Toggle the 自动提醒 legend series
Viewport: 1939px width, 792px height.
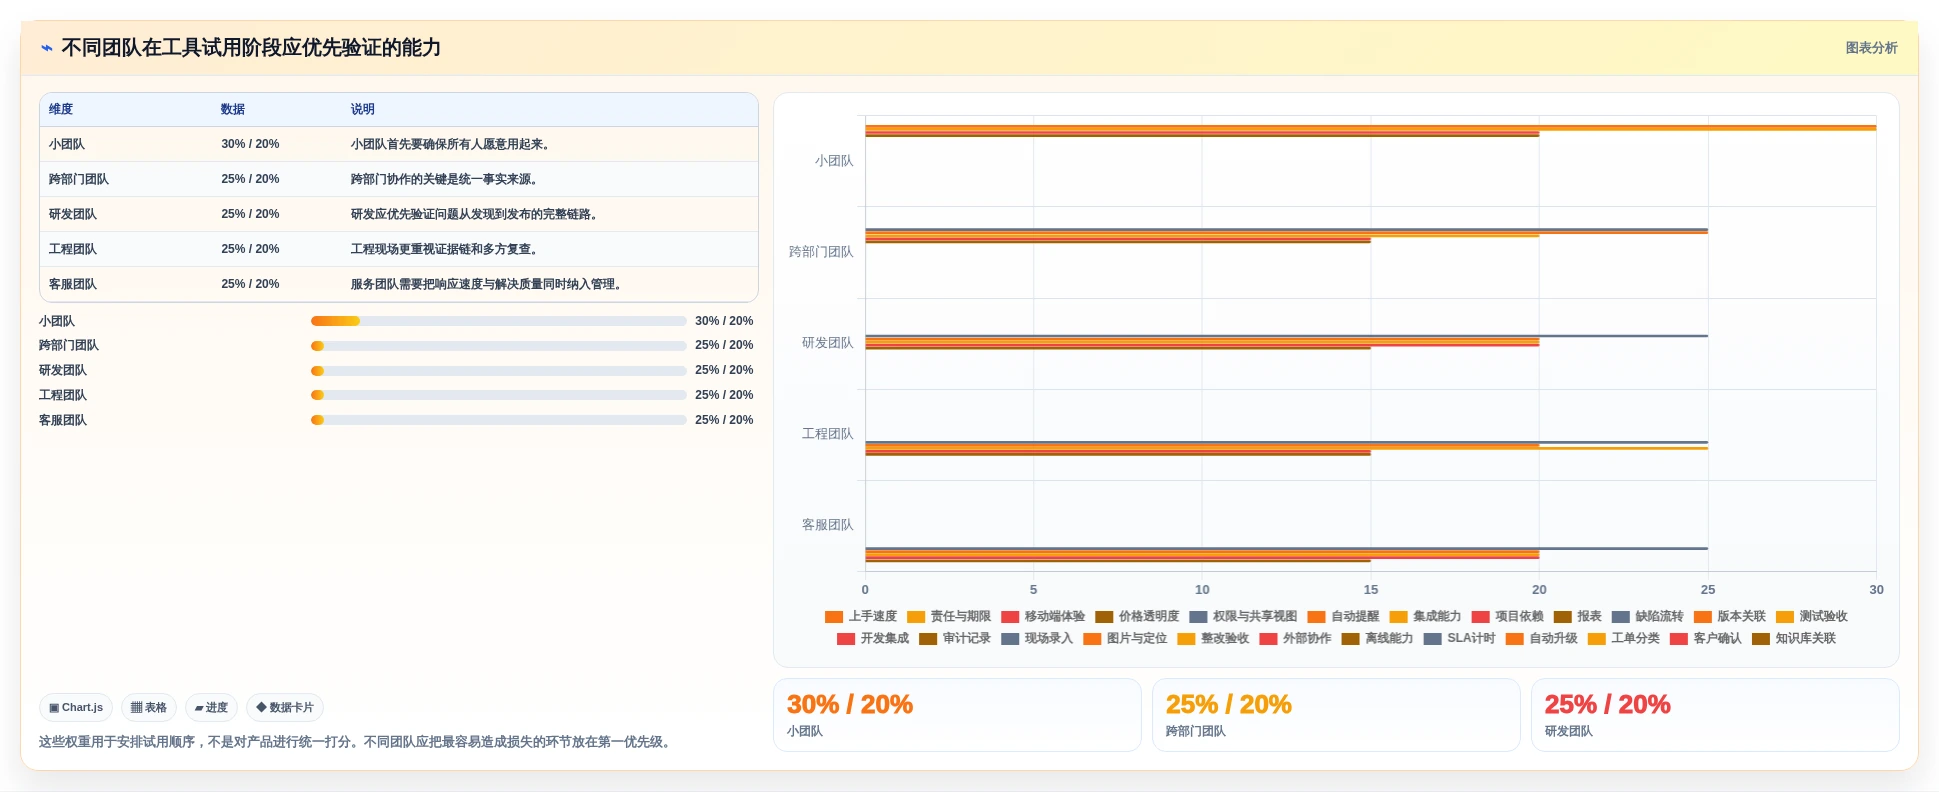point(1343,616)
